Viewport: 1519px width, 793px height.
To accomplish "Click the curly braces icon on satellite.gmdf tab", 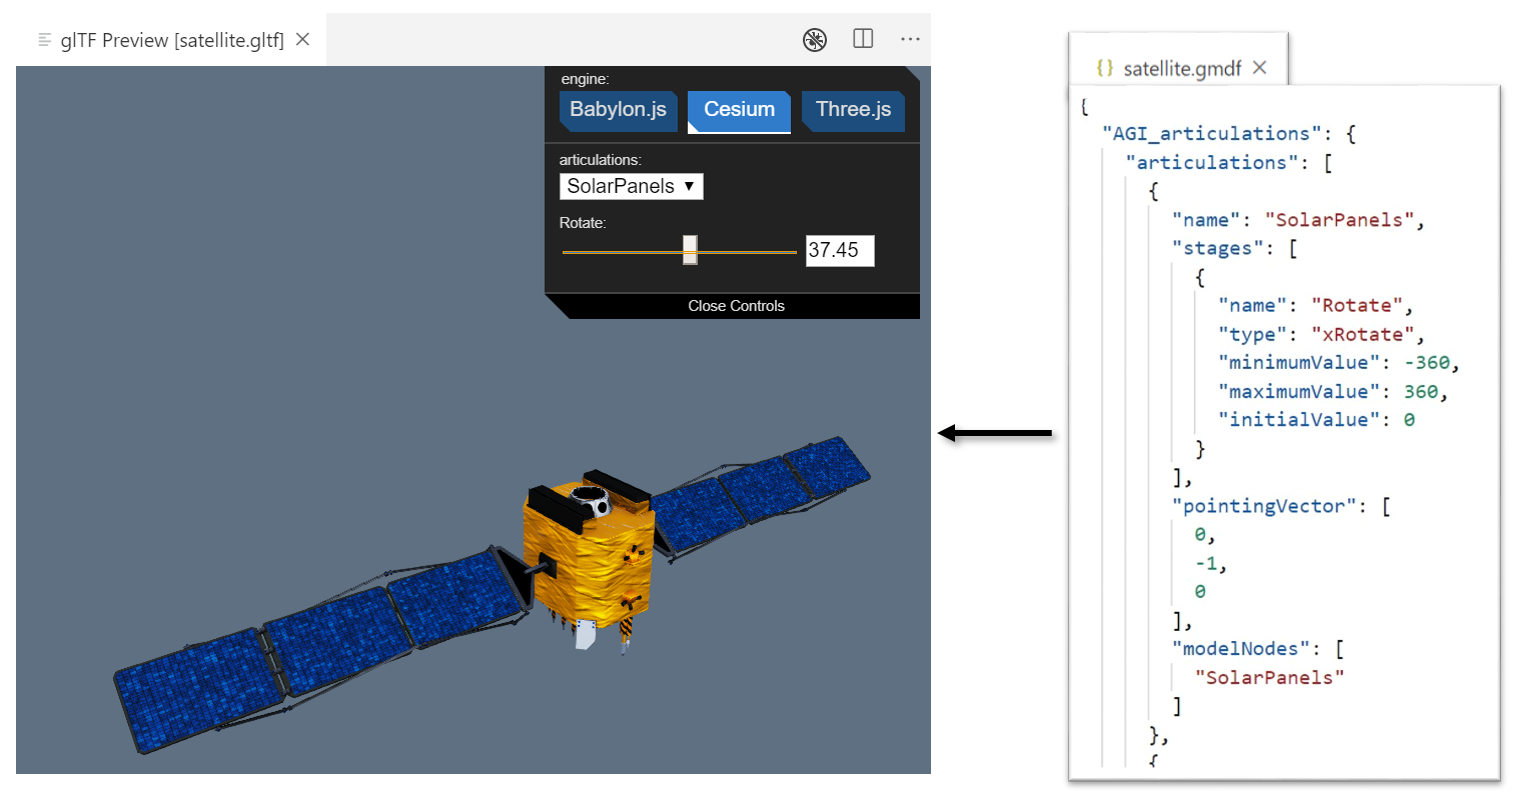I will coord(1104,68).
